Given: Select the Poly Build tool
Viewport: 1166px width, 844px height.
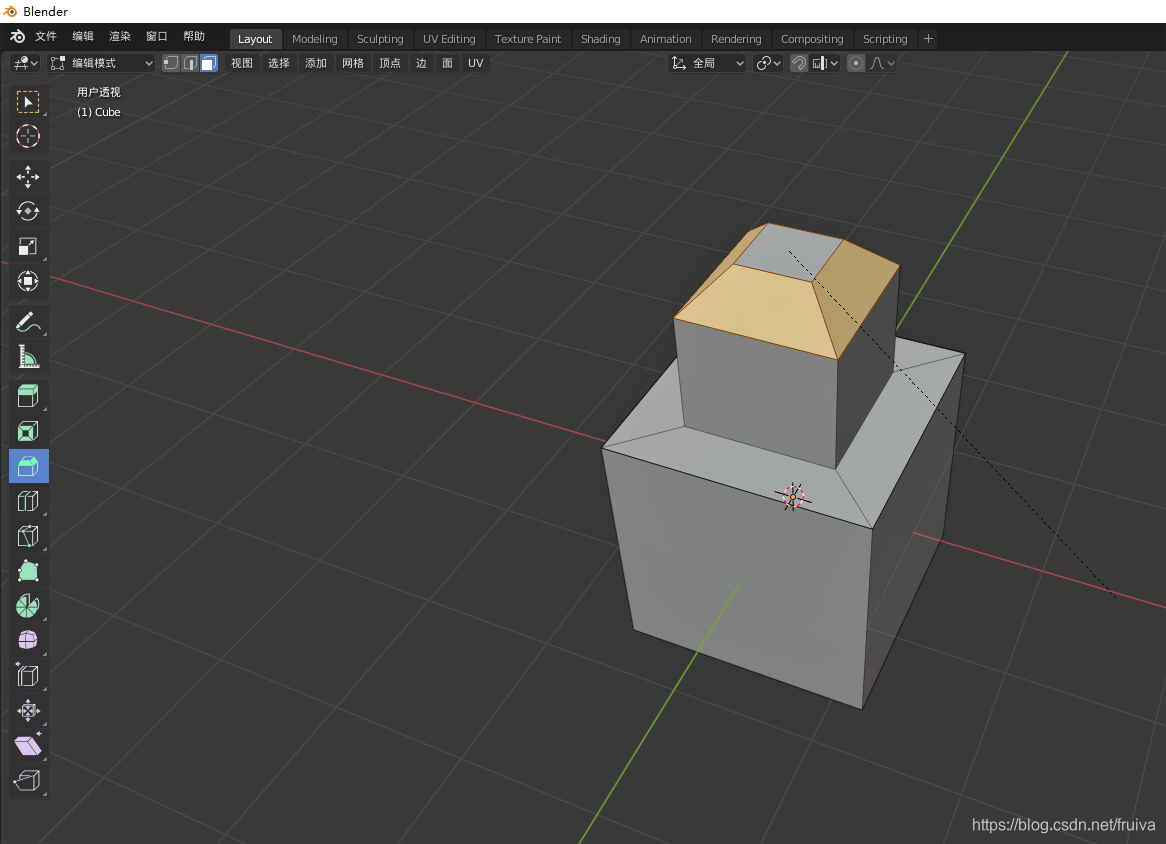Looking at the screenshot, I should 28,571.
